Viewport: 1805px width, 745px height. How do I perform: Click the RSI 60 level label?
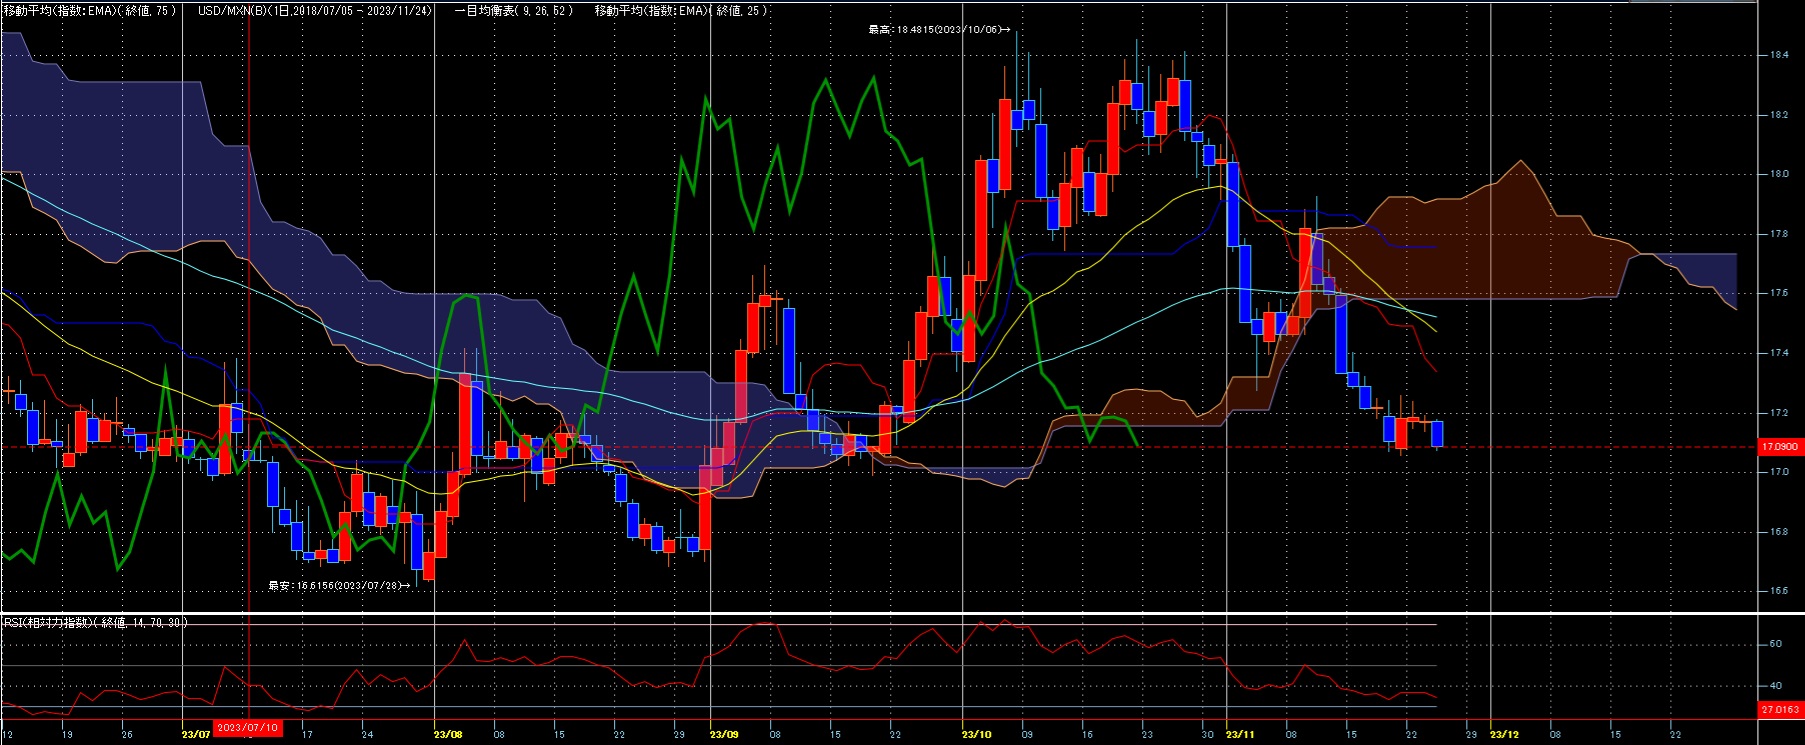point(1776,644)
